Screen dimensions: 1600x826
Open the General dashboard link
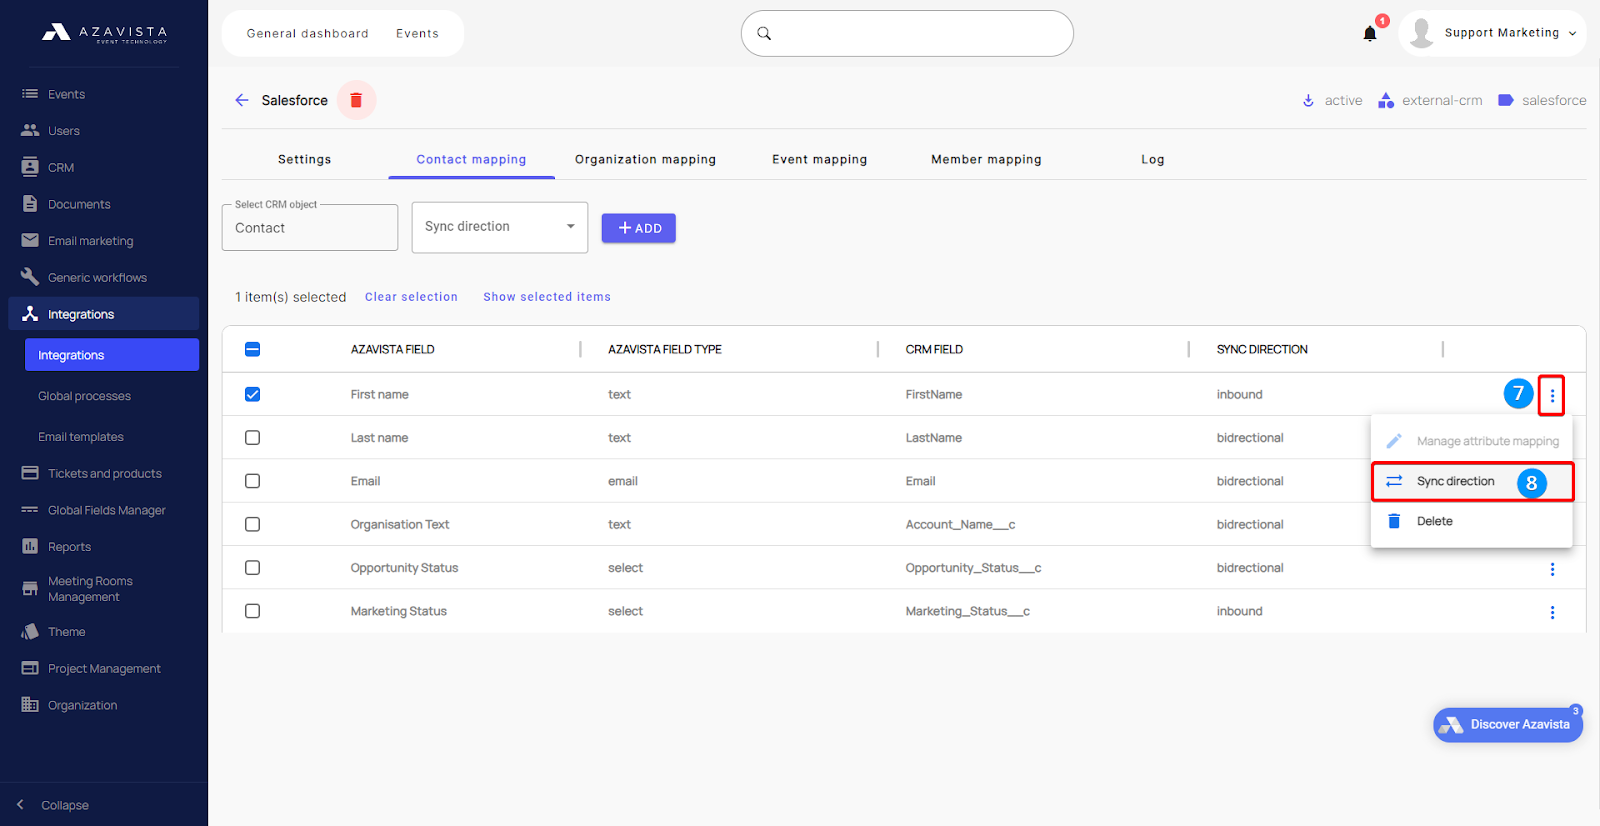(x=307, y=34)
